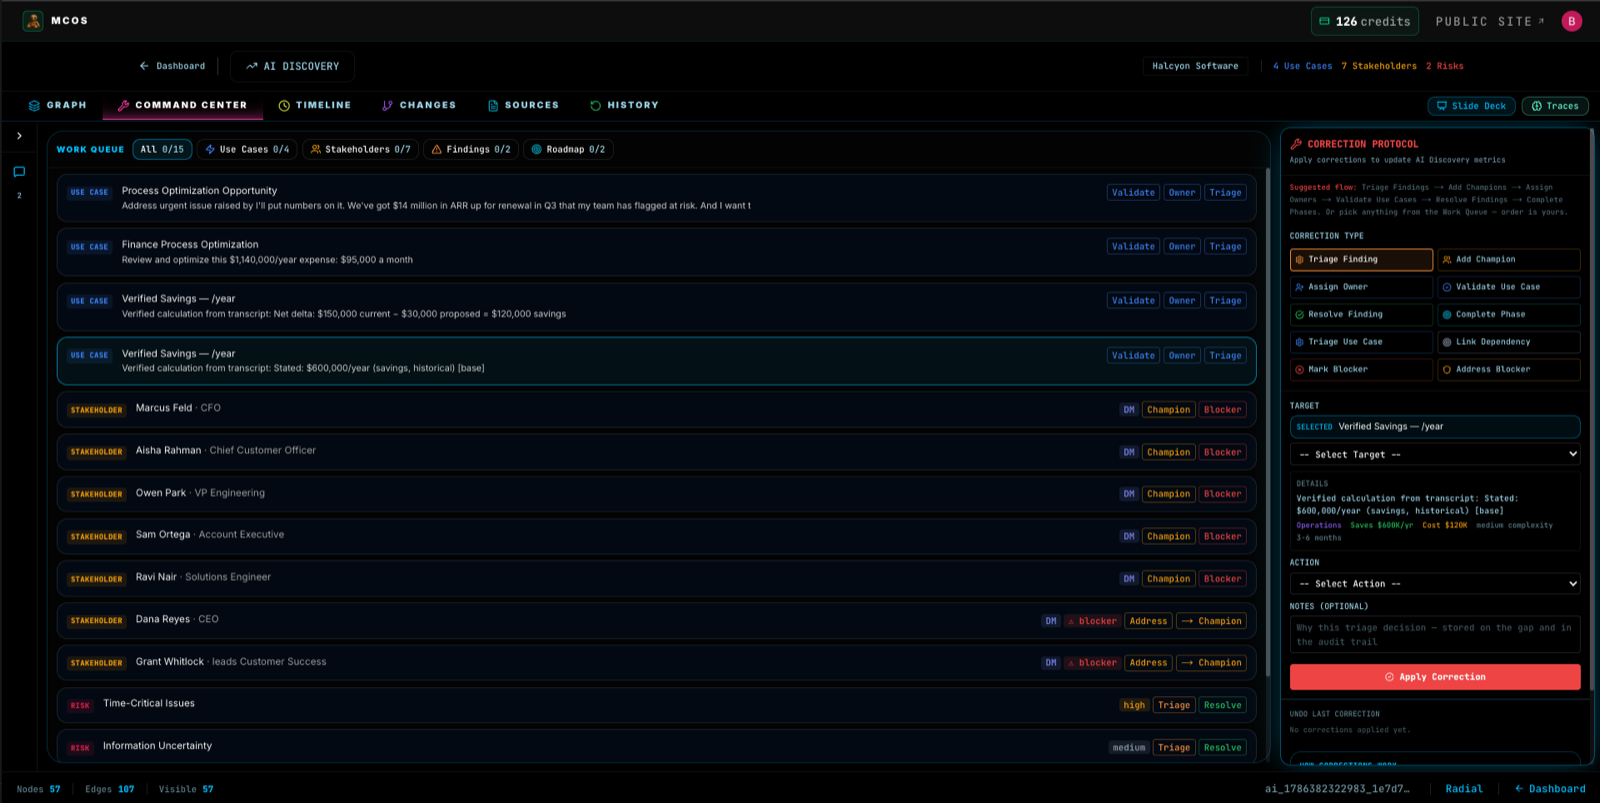
Task: Click the 4 Use Cases counter
Action: (x=1302, y=66)
